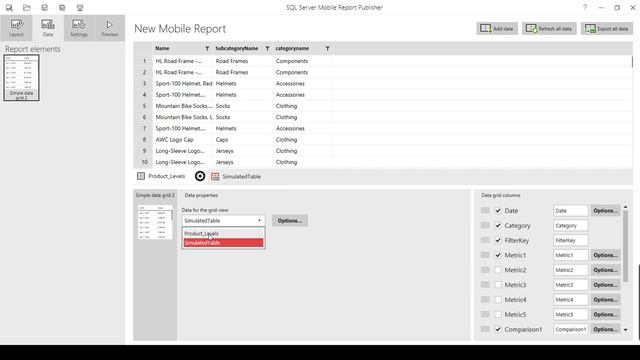The image size is (640, 360).
Task: Open Options for the Comparison1 column
Action: pyautogui.click(x=606, y=329)
